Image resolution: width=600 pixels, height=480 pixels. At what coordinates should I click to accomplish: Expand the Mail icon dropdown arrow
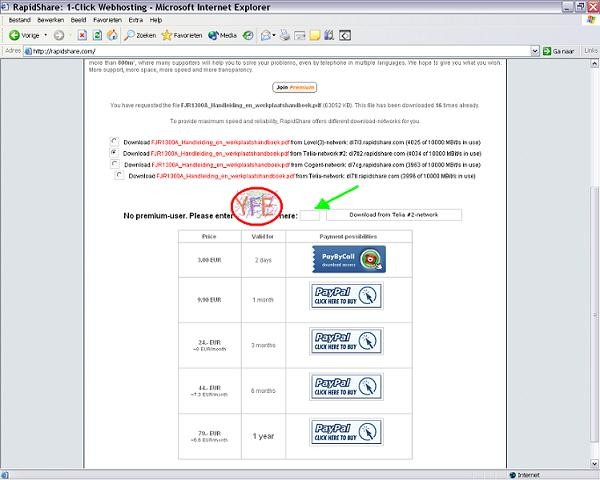click(x=274, y=35)
